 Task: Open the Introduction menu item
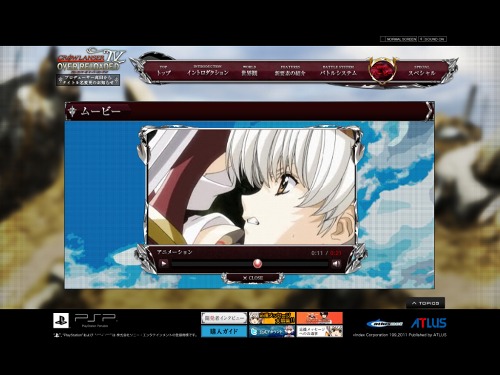[207, 71]
